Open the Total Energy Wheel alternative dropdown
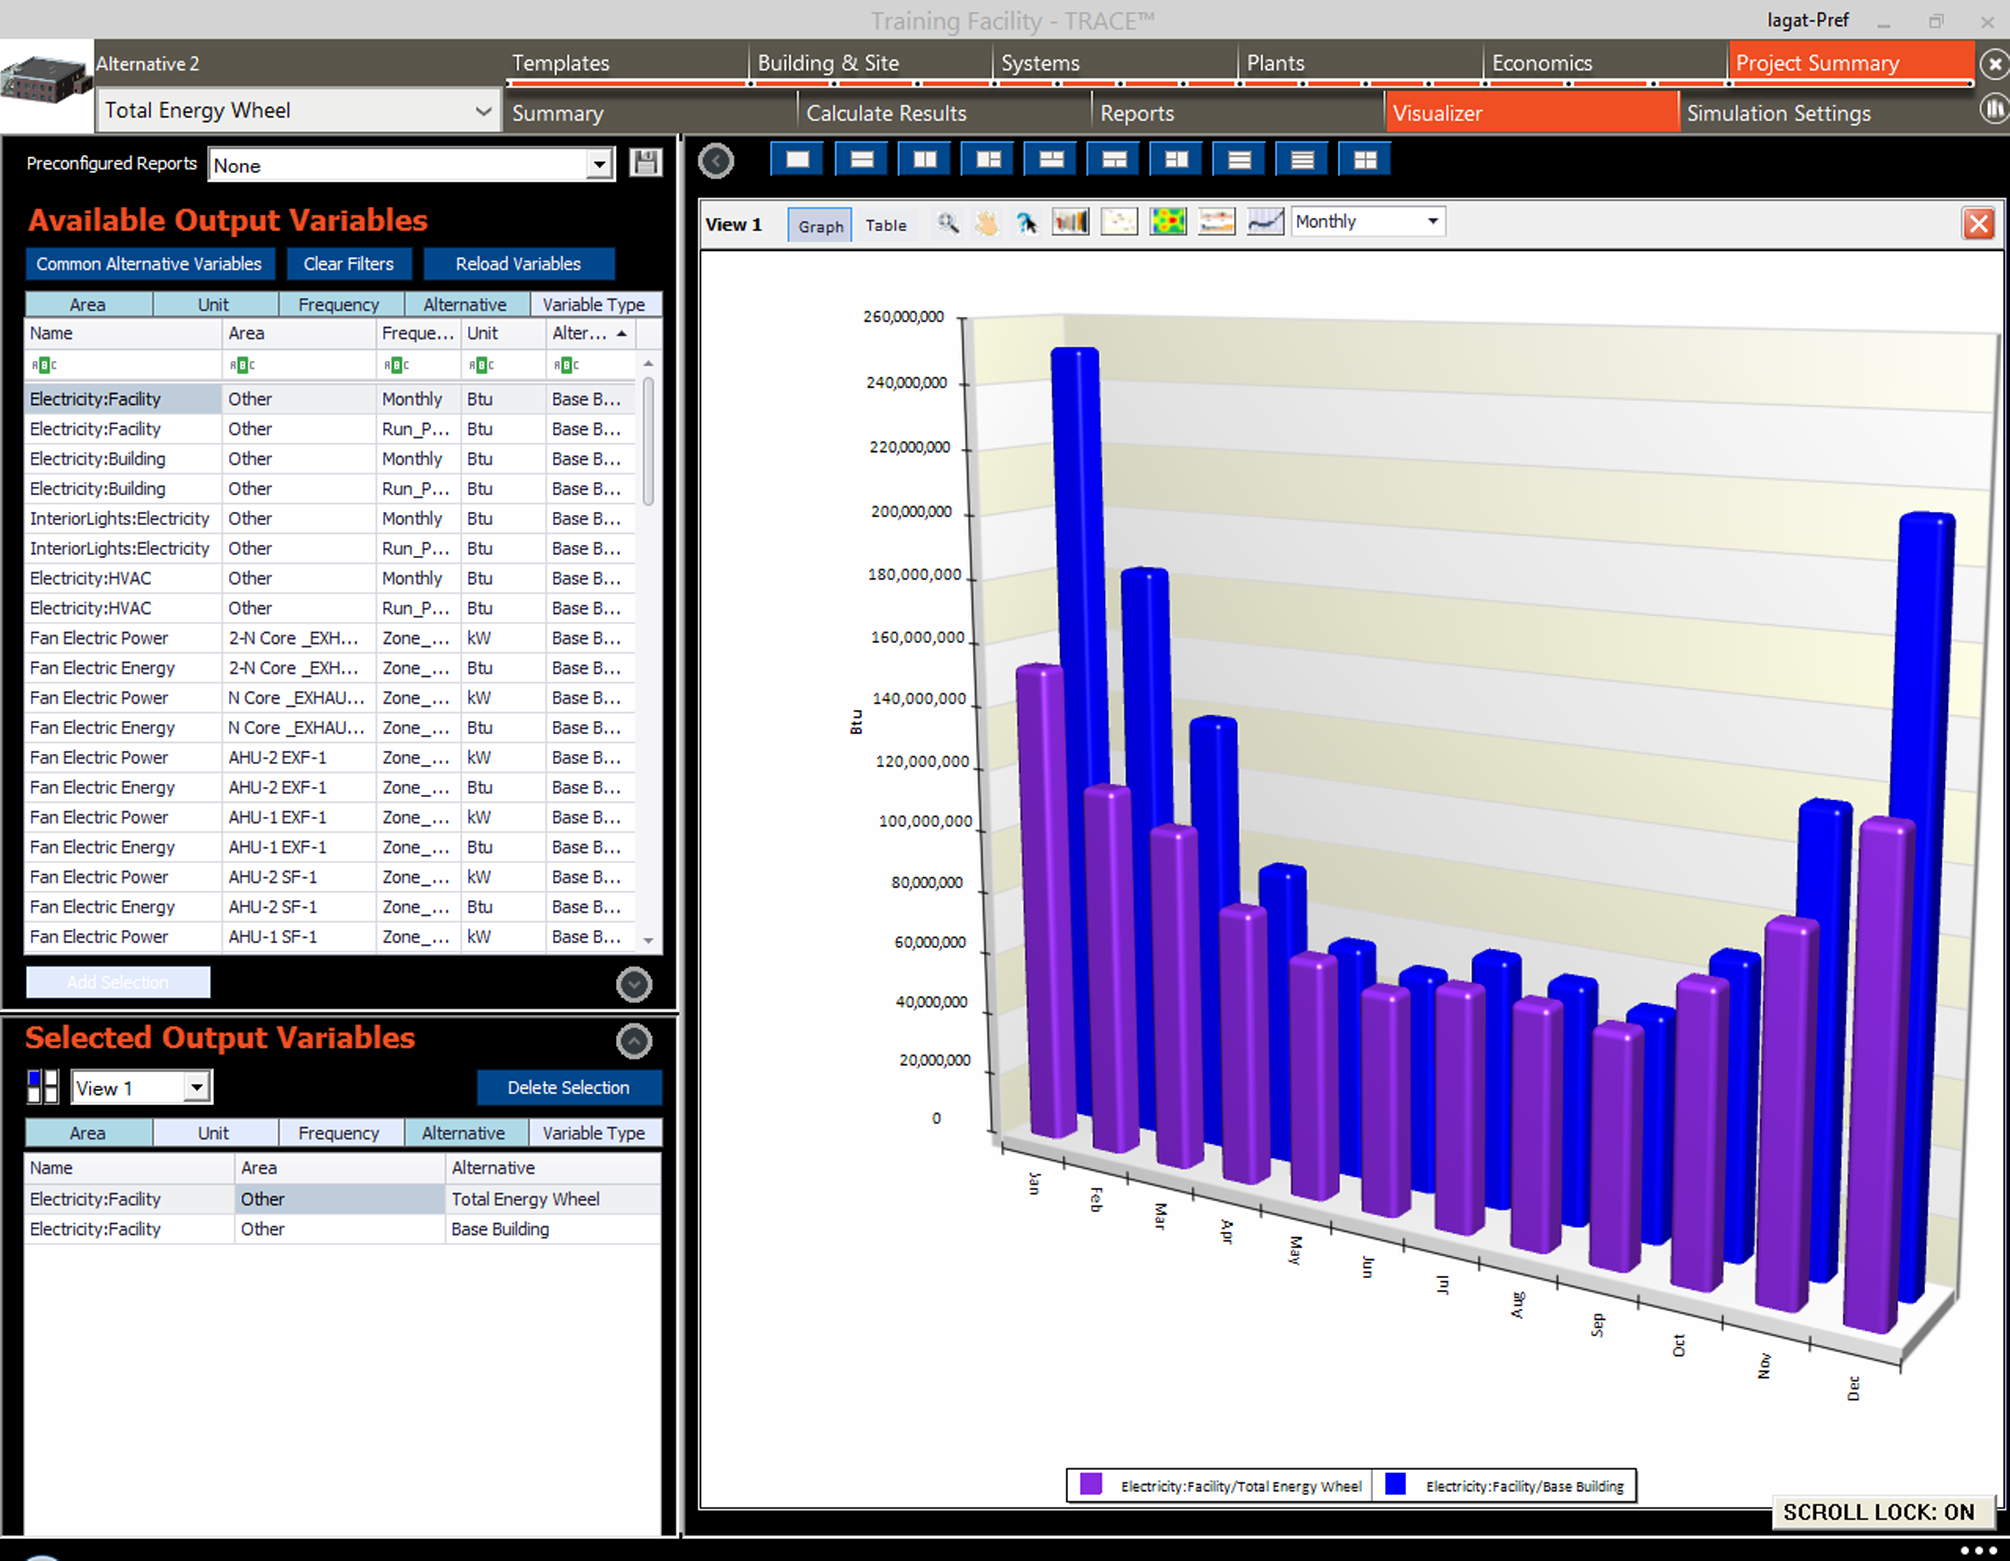 483,110
